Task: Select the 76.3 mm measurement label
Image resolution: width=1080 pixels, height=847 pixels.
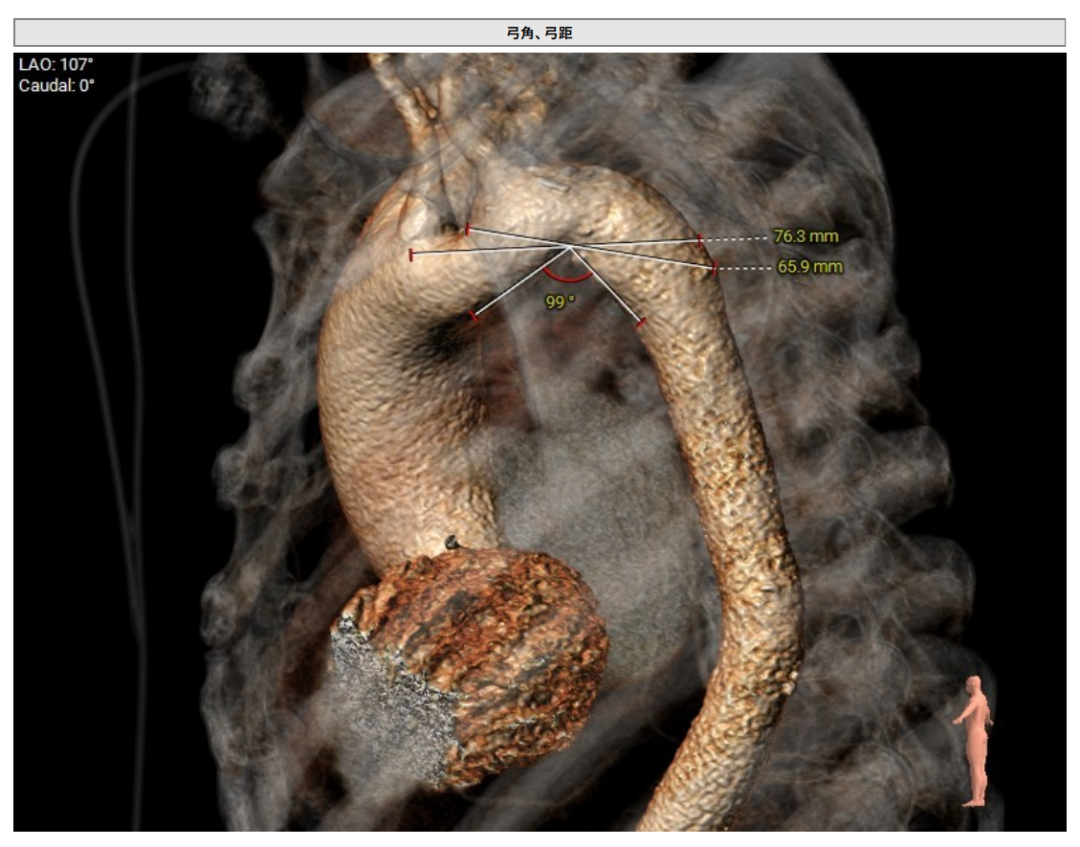Action: pos(806,237)
